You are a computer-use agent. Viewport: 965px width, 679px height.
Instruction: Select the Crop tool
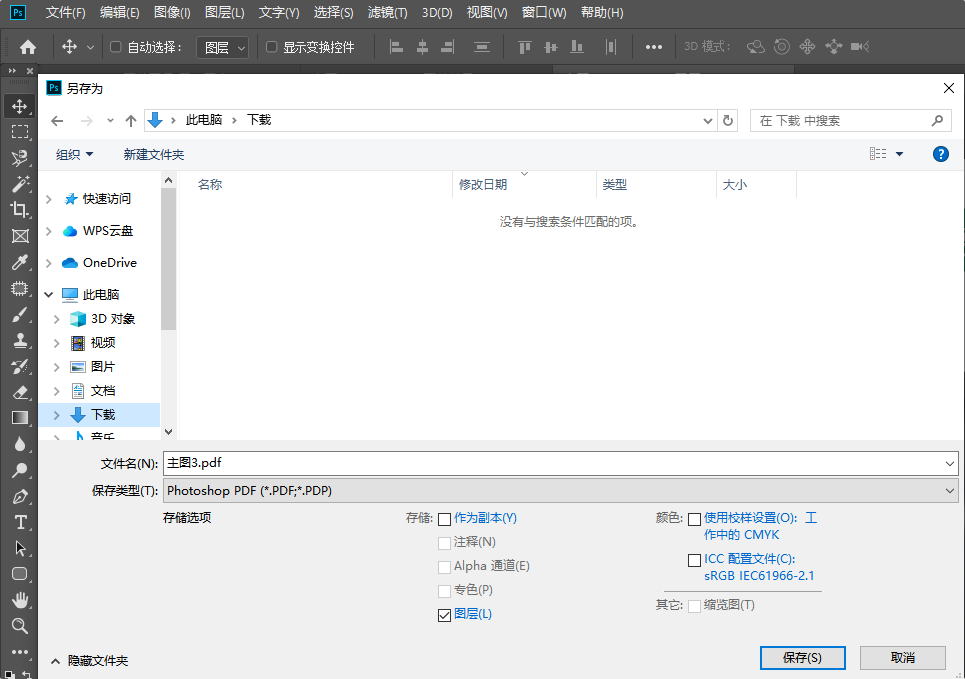19,210
